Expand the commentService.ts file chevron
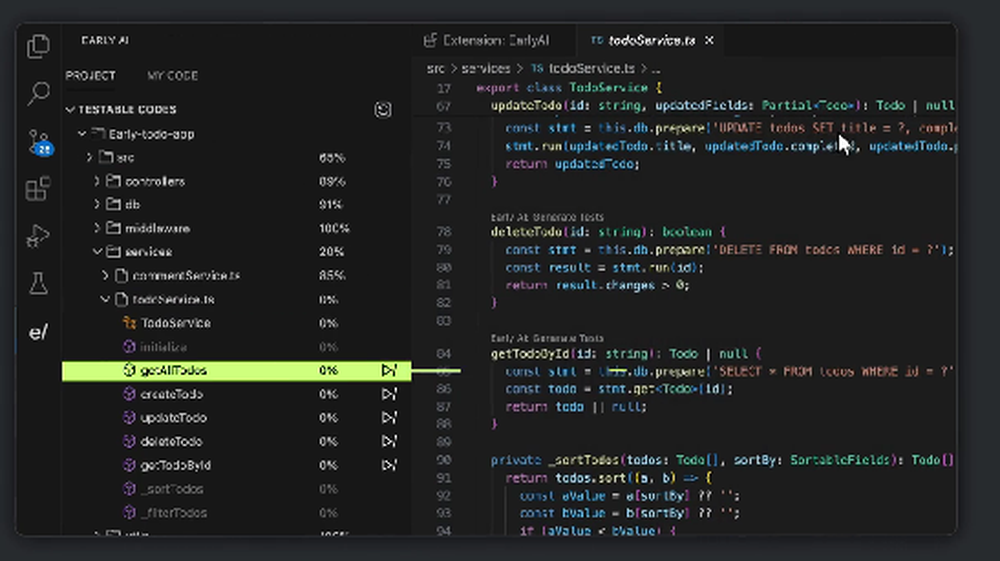The height and width of the screenshot is (561, 1000). pos(105,275)
